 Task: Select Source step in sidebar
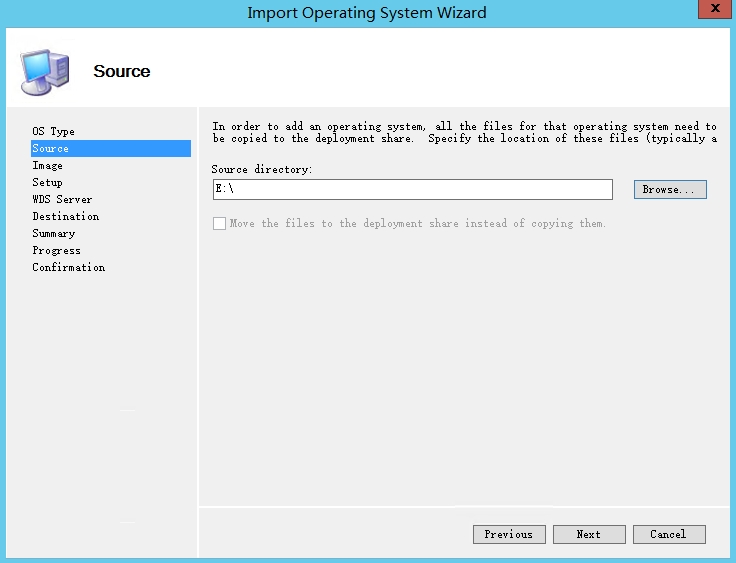(x=111, y=148)
